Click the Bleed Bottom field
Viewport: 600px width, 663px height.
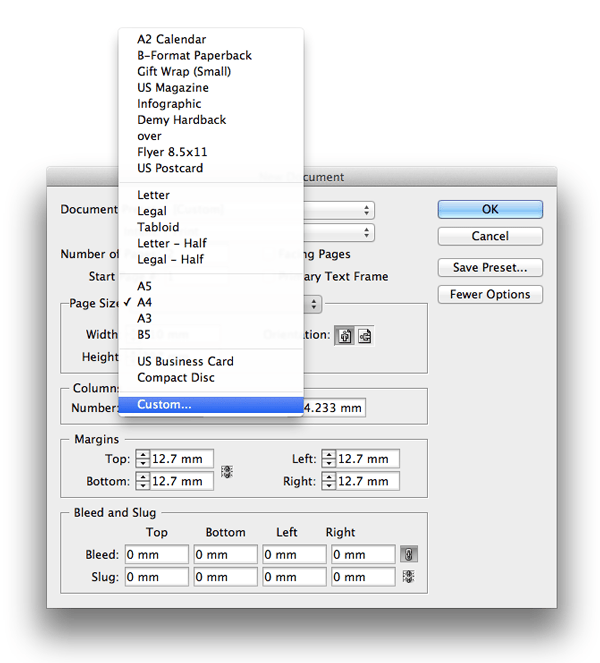225,554
